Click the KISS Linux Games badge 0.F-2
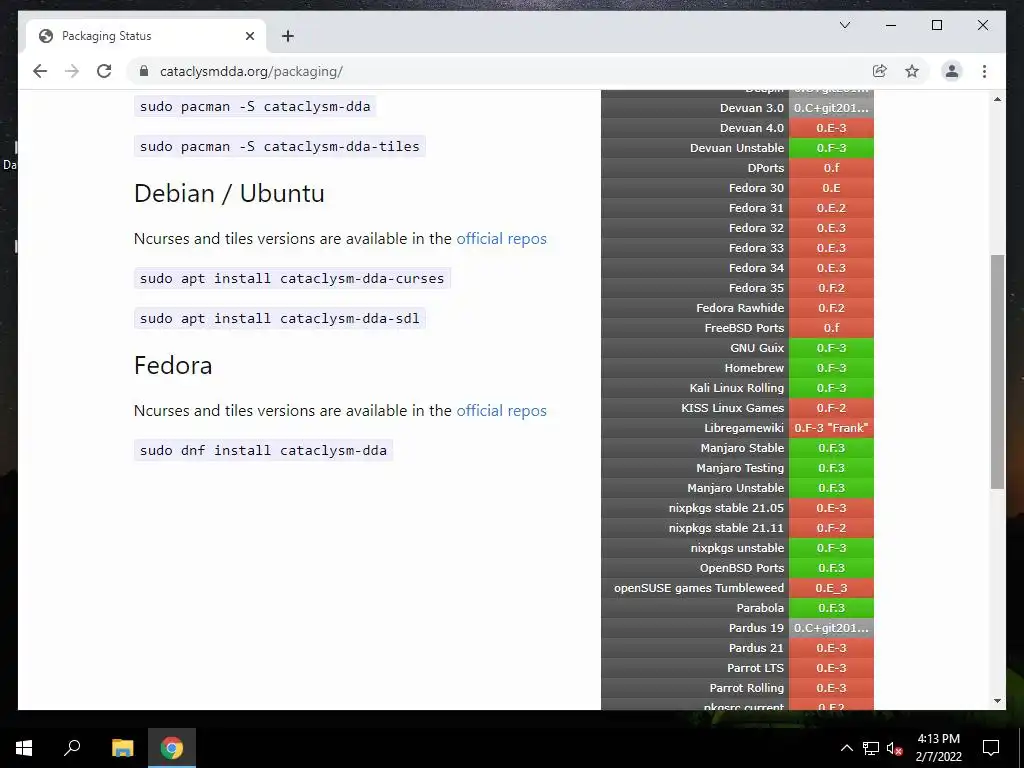This screenshot has height=768, width=1024. tap(831, 408)
